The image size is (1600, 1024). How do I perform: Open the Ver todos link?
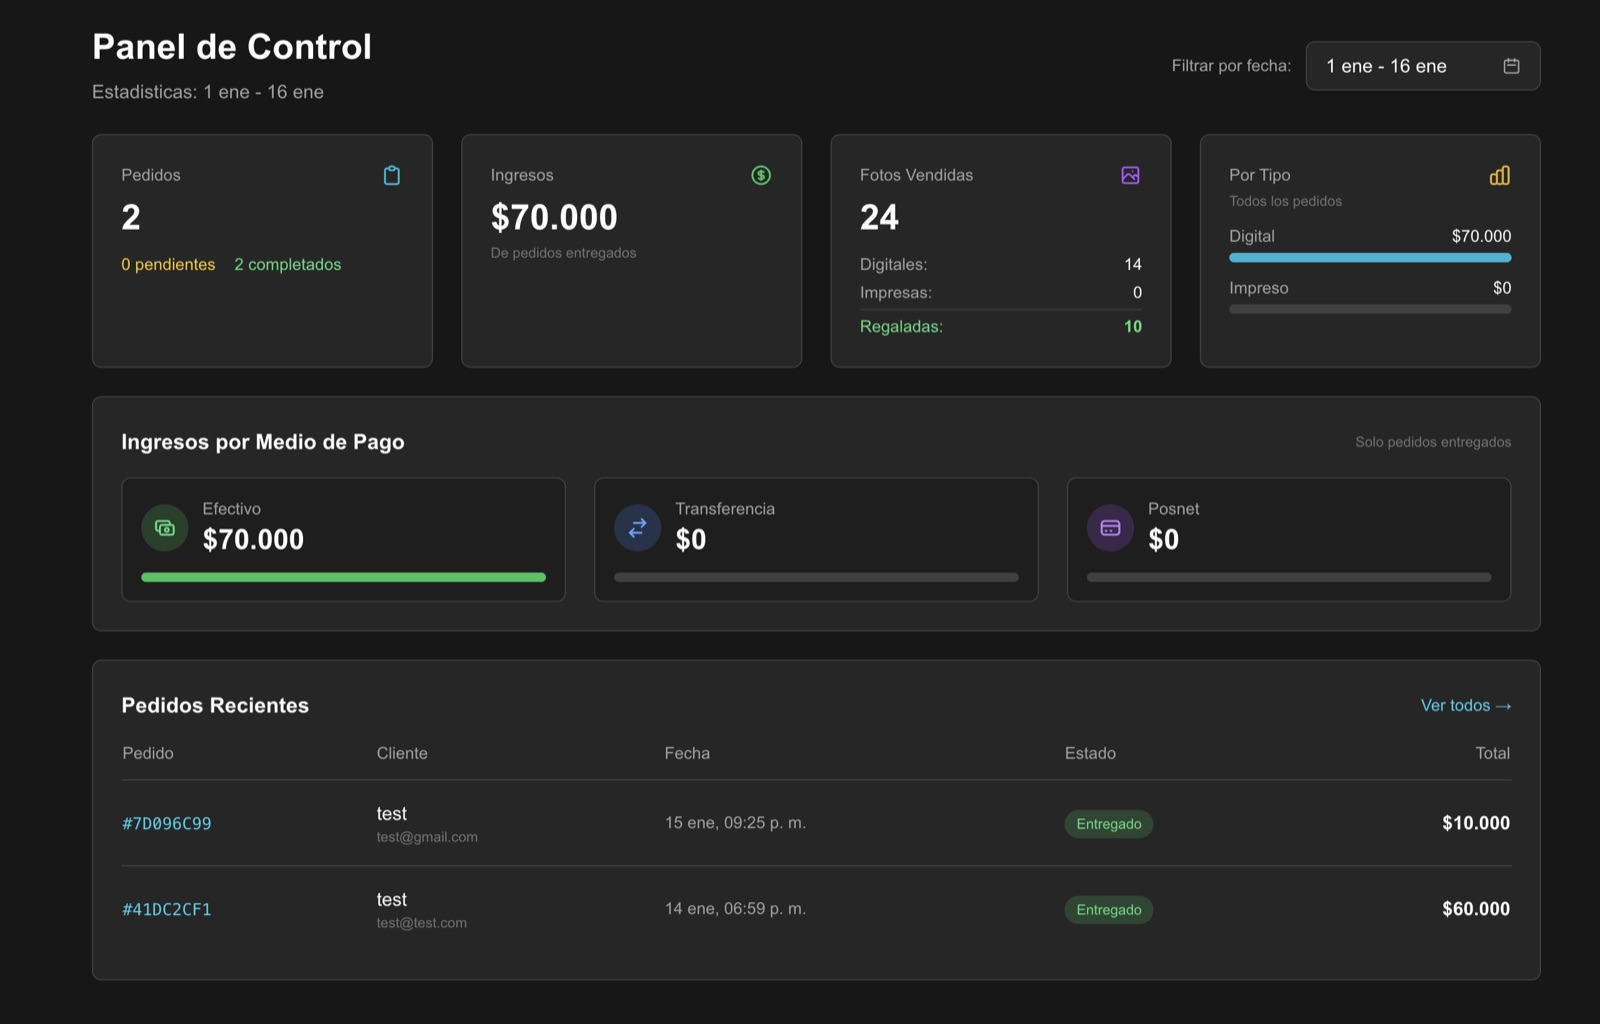[x=1465, y=706]
